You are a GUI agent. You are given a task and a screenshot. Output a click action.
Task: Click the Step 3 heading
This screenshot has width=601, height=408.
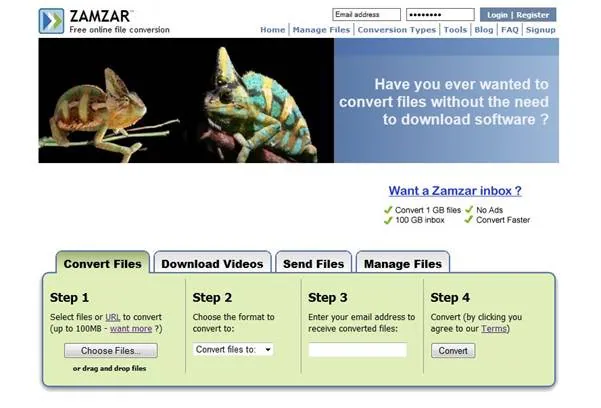(328, 298)
